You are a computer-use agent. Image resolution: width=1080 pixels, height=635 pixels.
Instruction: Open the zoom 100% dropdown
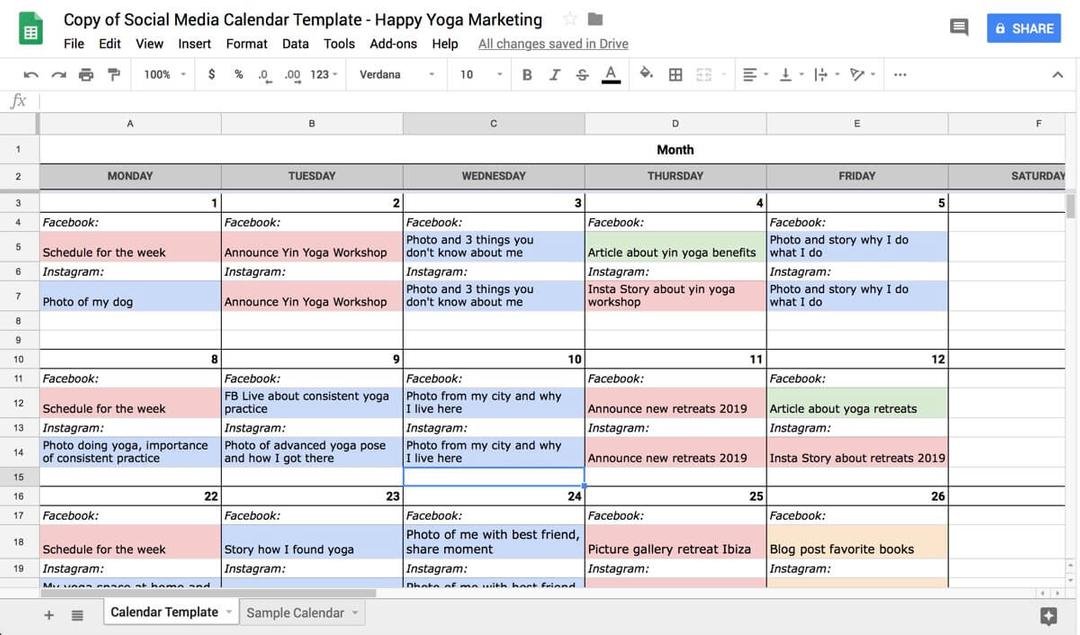click(x=165, y=75)
